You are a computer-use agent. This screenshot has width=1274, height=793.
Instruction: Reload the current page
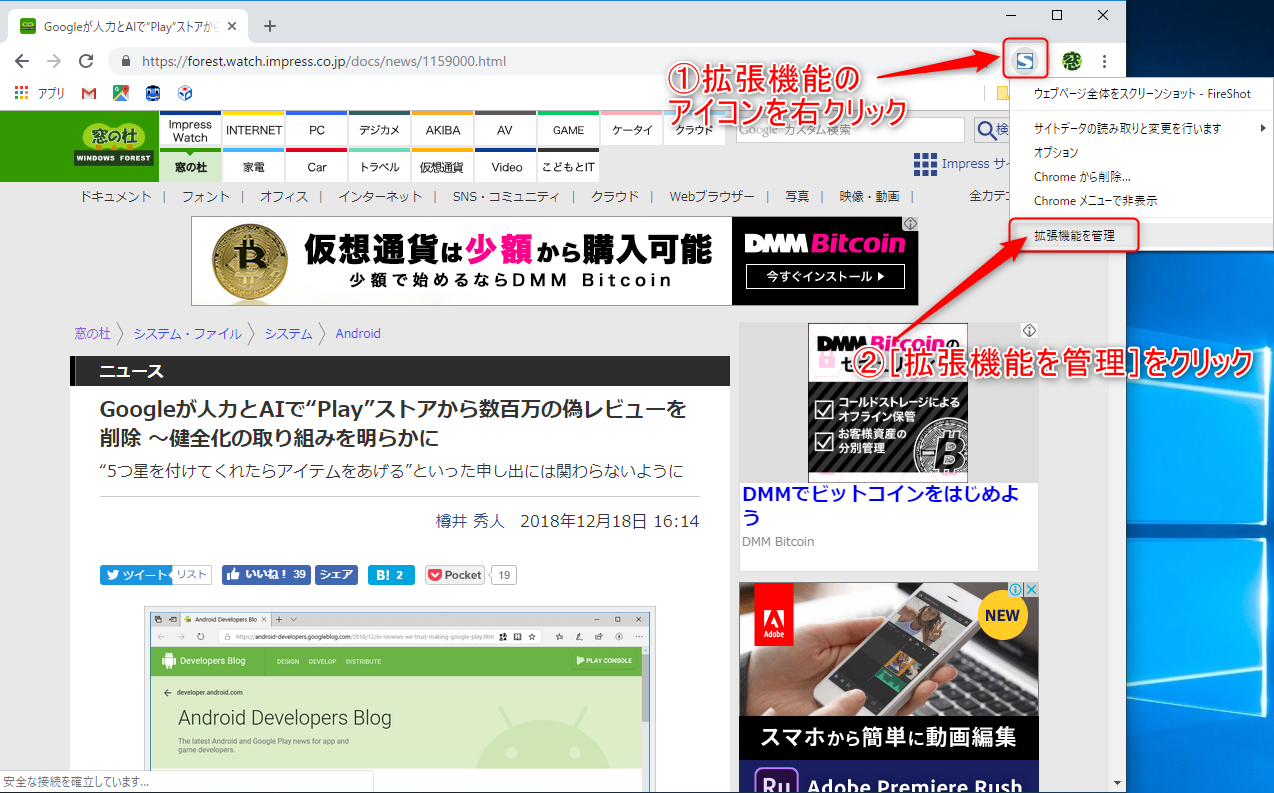pyautogui.click(x=86, y=60)
